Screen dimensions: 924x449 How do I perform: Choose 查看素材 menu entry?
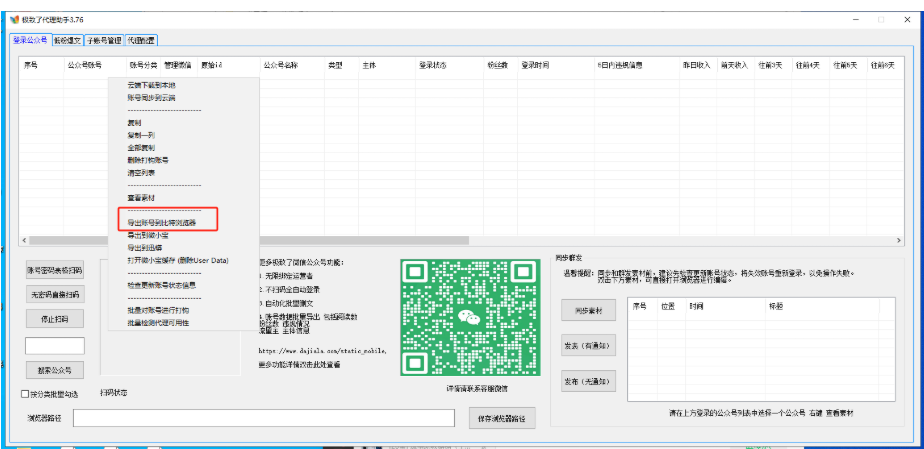(x=141, y=198)
